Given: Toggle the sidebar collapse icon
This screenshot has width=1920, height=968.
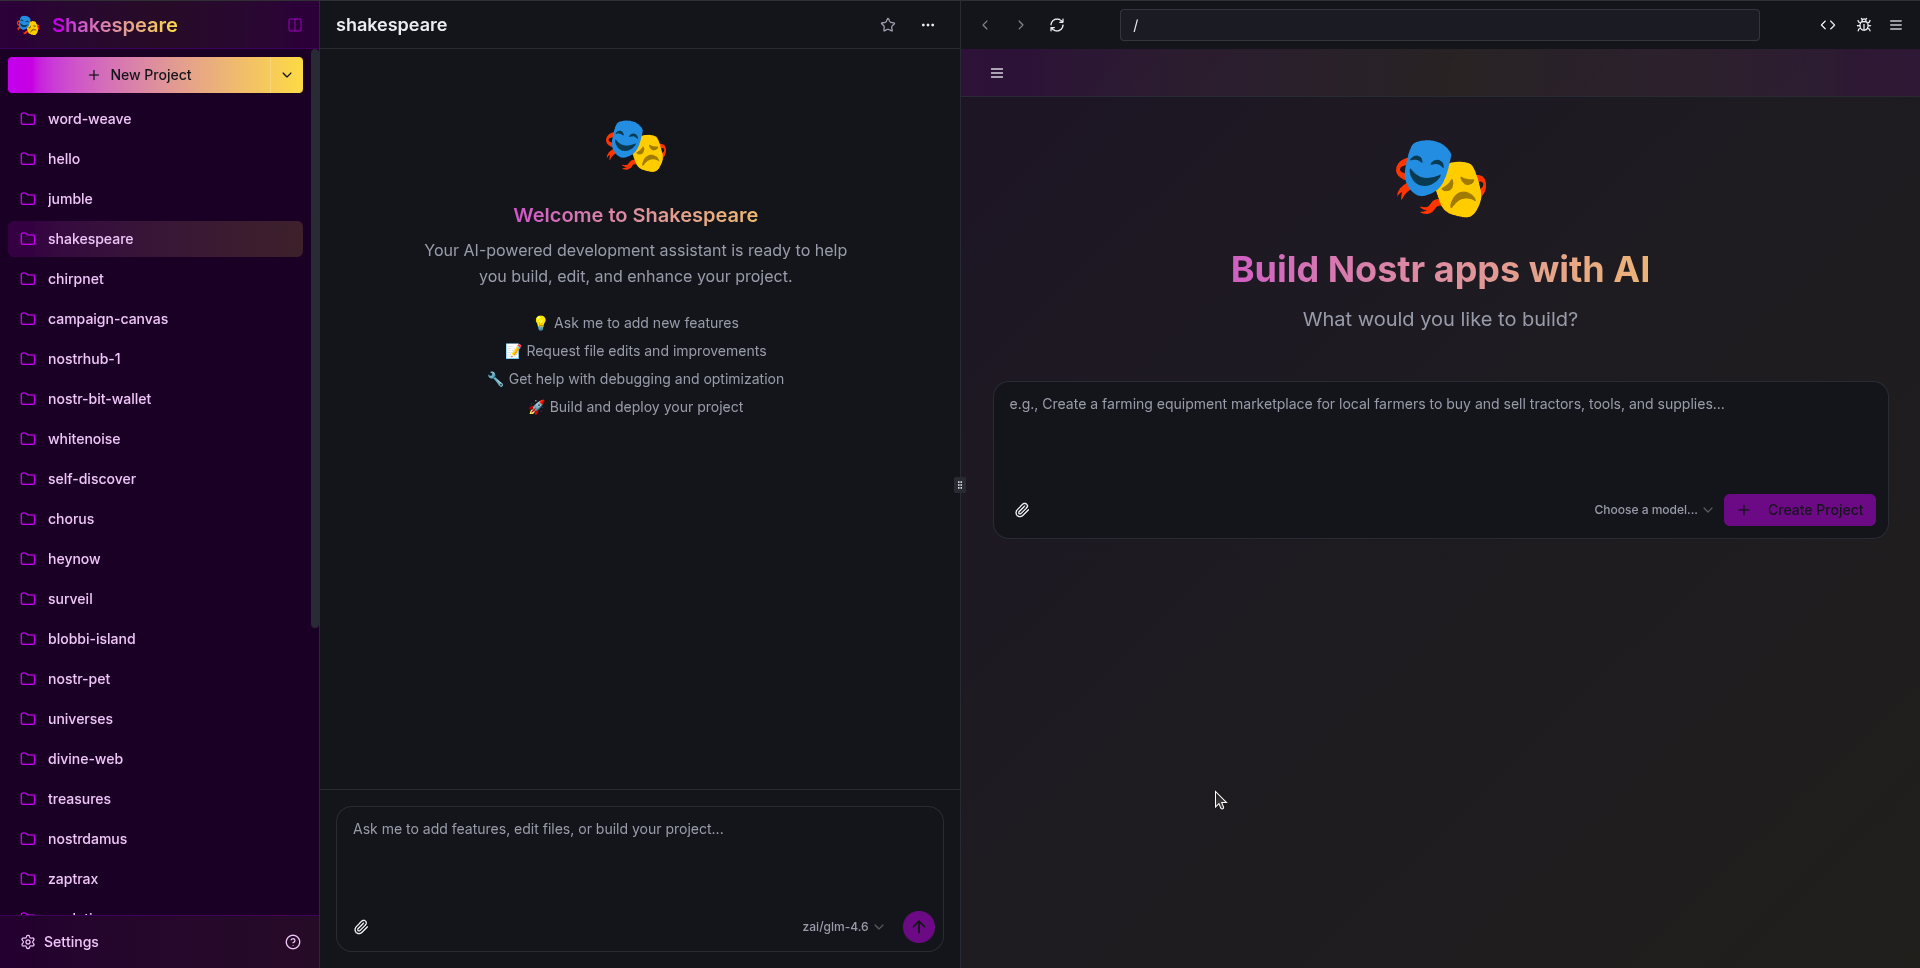Looking at the screenshot, I should click(295, 25).
